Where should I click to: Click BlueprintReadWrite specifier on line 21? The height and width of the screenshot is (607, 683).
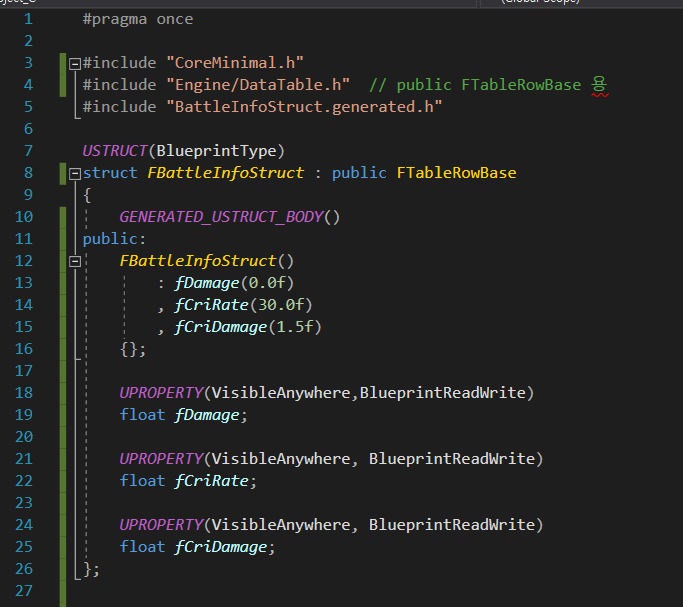tap(452, 459)
